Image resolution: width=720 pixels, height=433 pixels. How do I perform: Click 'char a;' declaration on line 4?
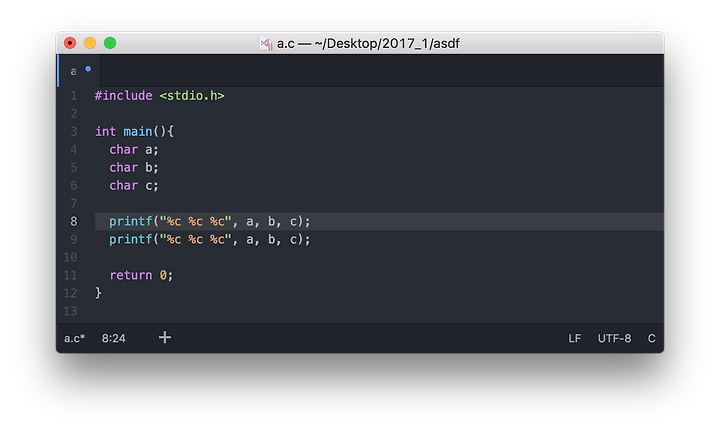coord(134,150)
